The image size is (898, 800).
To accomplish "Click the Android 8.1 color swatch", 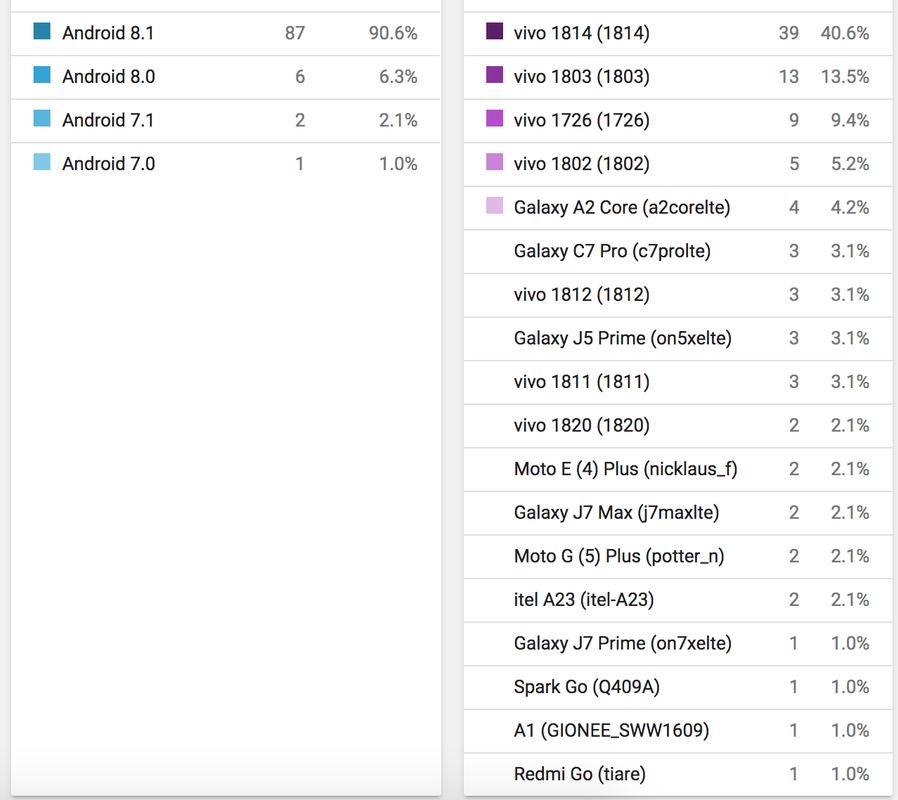I will click(42, 32).
